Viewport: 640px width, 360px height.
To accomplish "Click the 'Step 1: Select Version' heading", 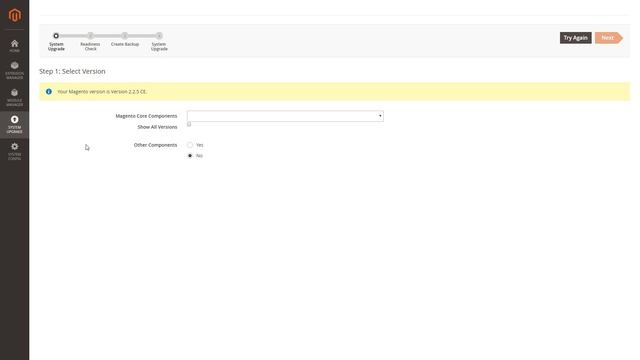I will coord(72,71).
